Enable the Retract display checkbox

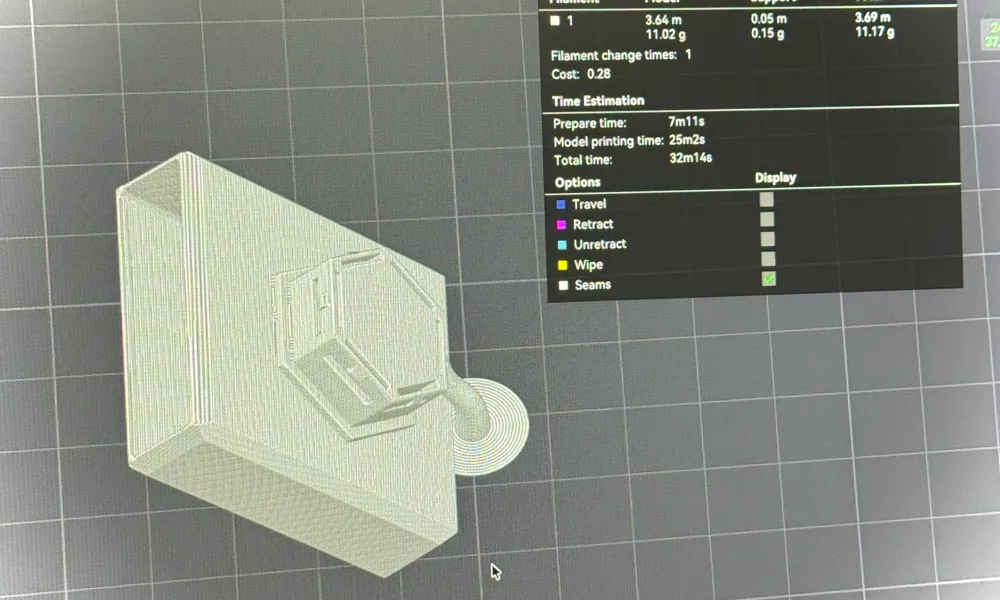pos(767,219)
